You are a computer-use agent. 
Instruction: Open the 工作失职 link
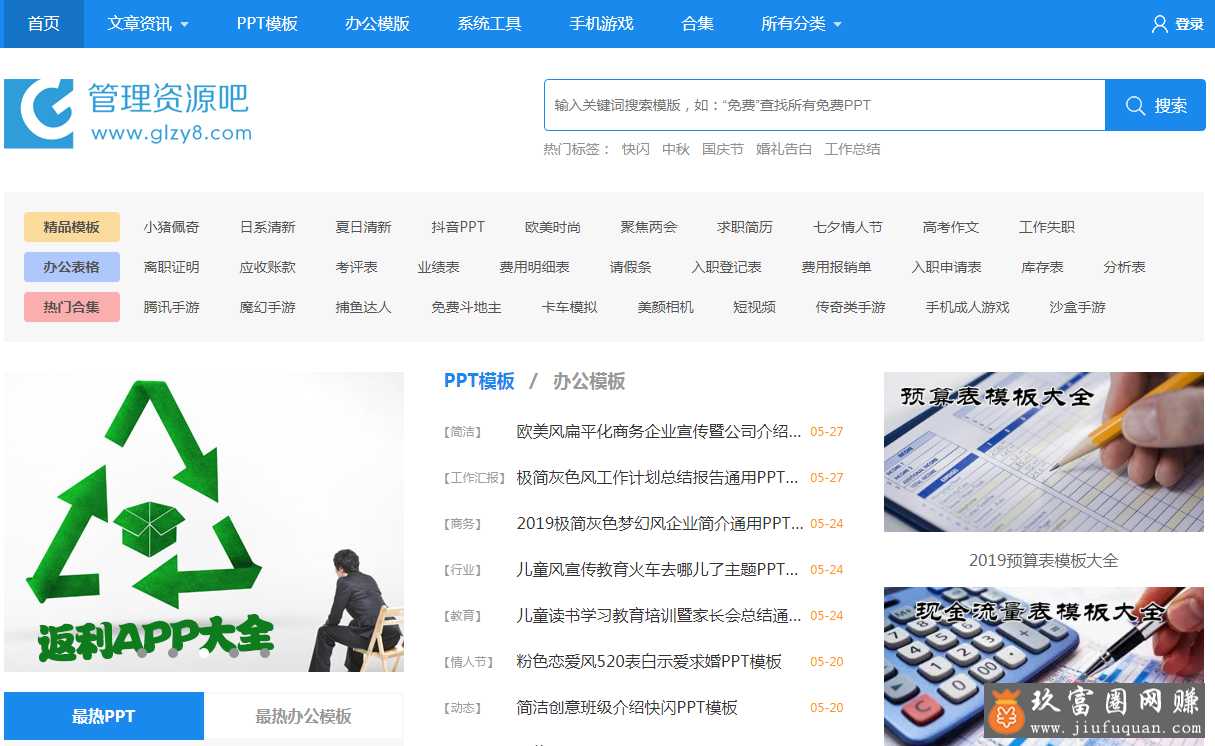1046,227
